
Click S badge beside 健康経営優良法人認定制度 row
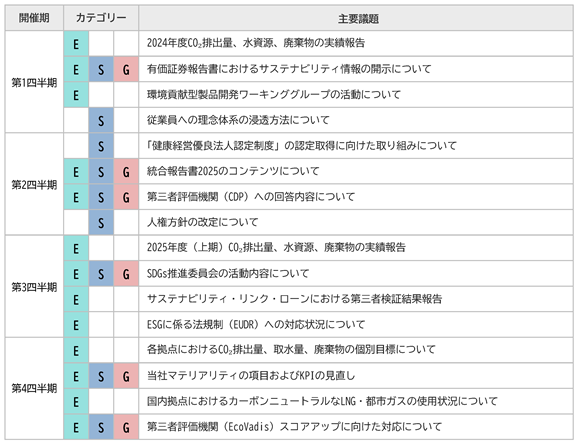click(101, 146)
